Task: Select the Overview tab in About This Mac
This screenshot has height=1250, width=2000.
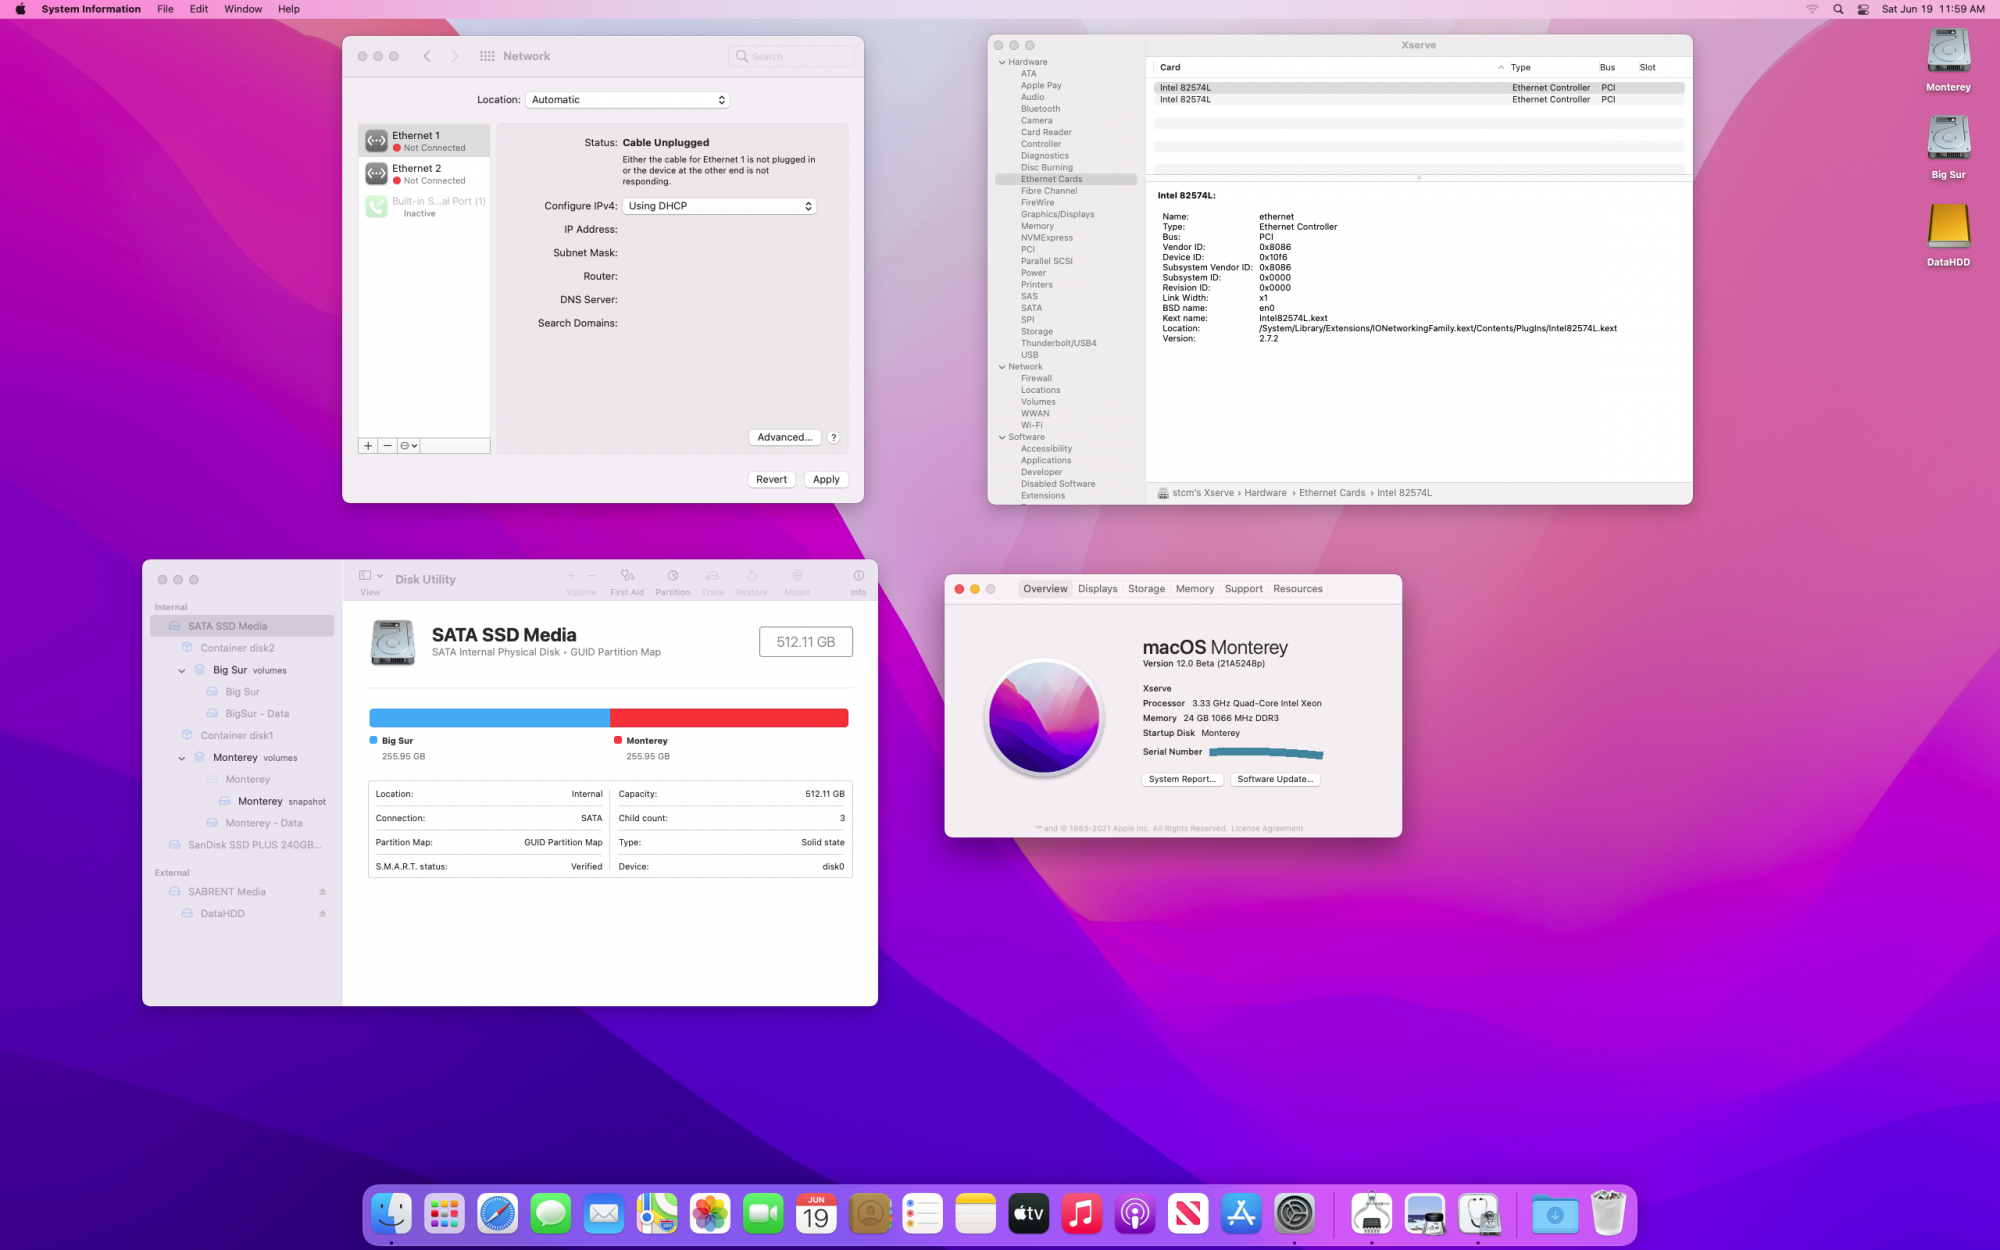Action: click(1044, 588)
